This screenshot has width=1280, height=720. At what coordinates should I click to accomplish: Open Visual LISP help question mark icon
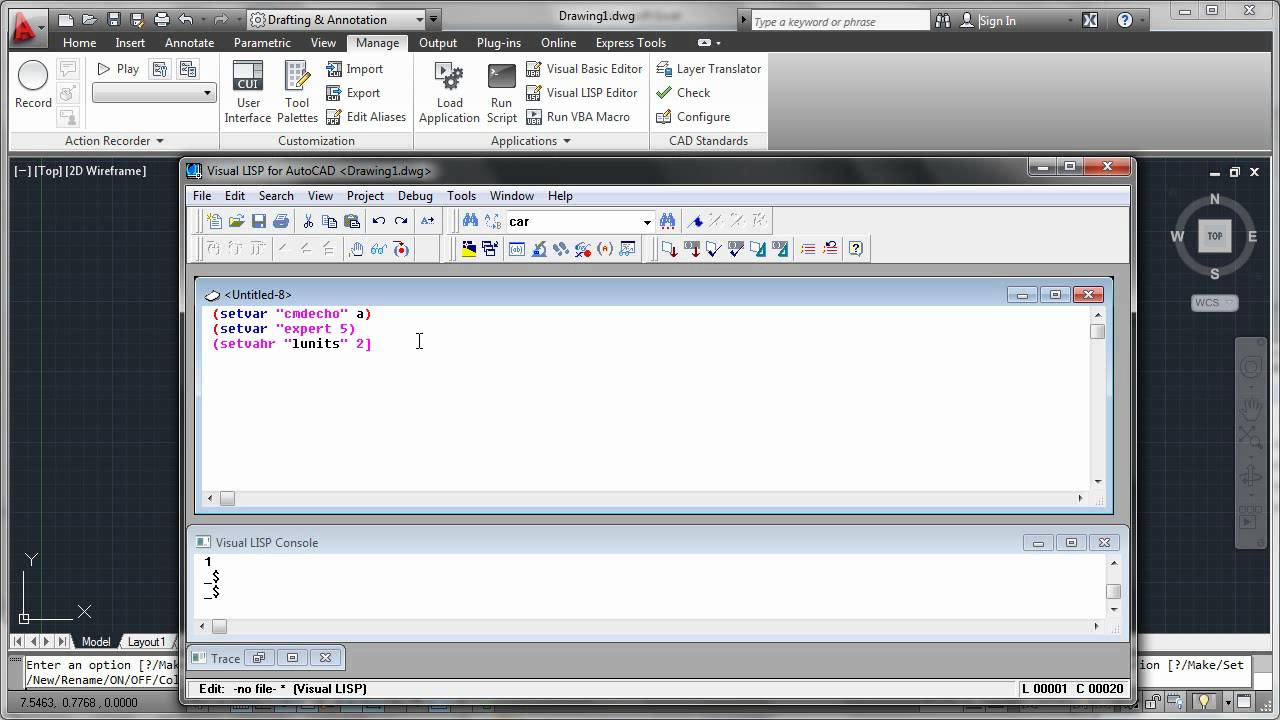tap(856, 249)
